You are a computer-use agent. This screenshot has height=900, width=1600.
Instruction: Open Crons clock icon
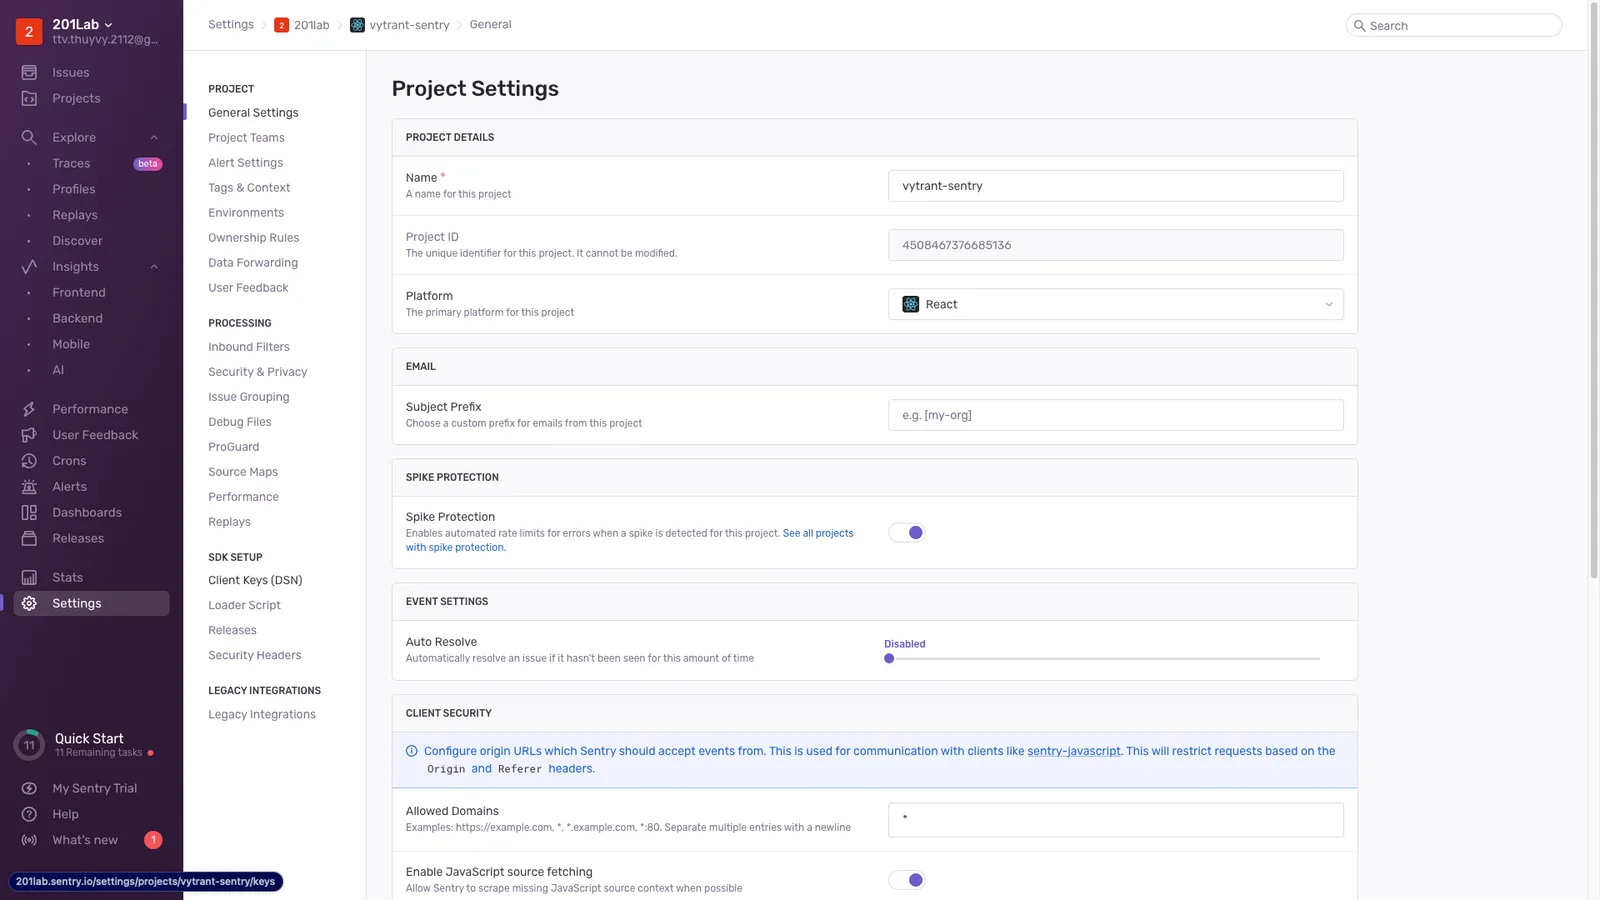coord(29,461)
